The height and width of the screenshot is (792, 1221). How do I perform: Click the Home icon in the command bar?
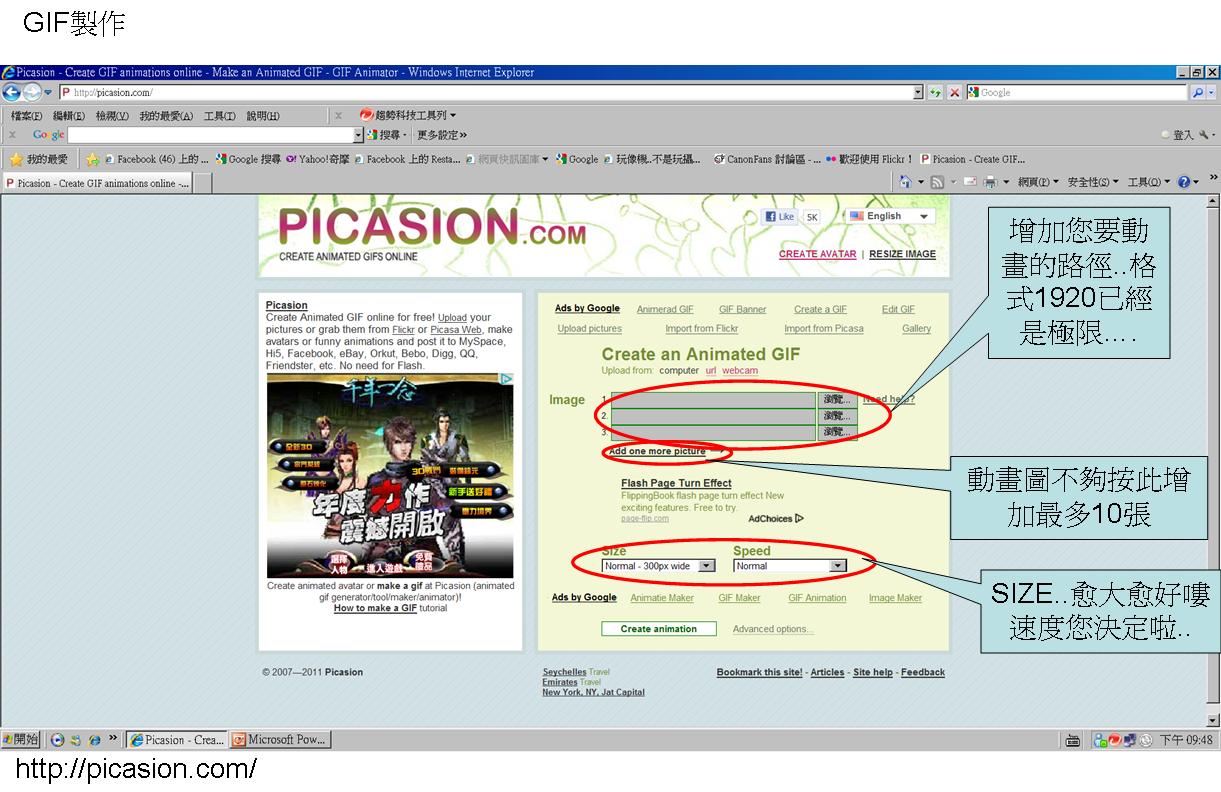[905, 182]
